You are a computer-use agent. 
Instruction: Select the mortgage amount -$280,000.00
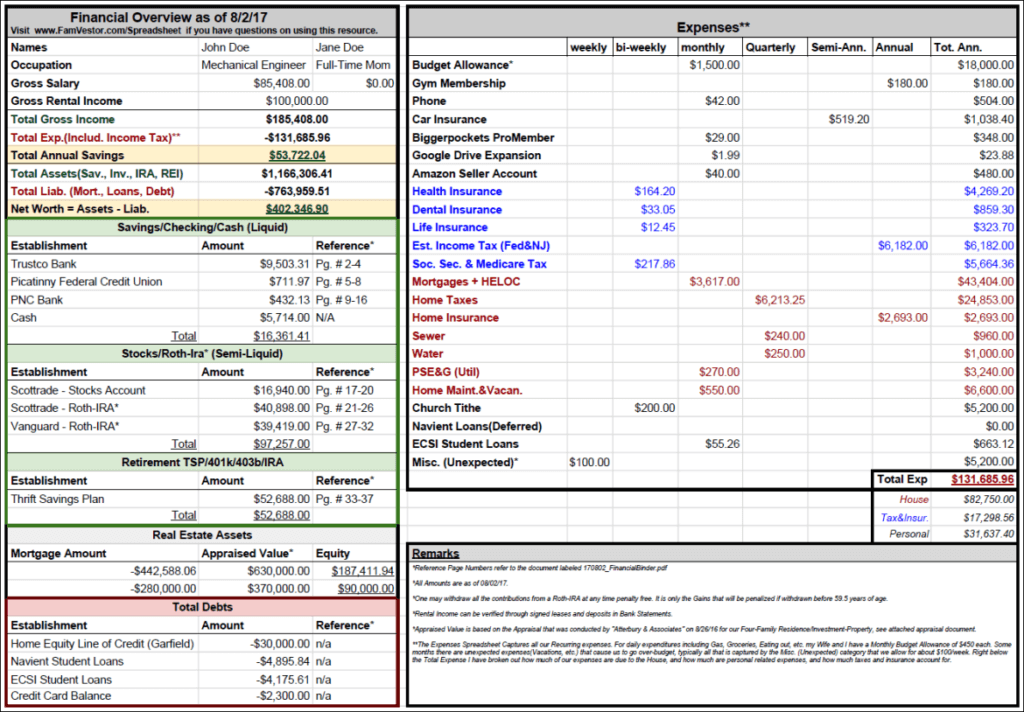(163, 589)
